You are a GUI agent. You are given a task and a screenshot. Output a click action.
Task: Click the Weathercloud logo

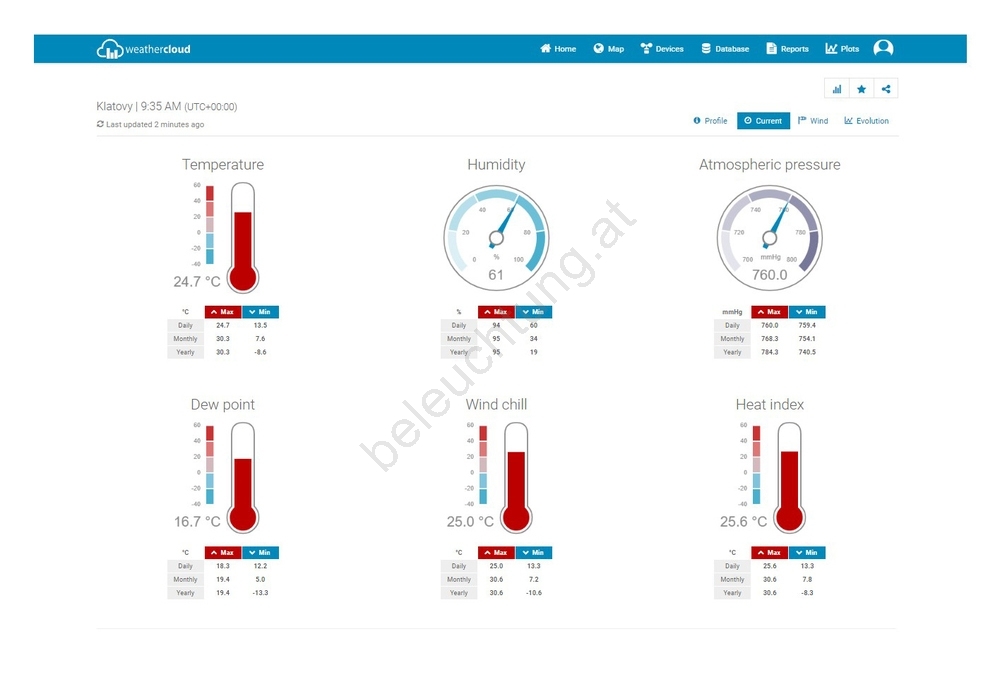pos(143,49)
